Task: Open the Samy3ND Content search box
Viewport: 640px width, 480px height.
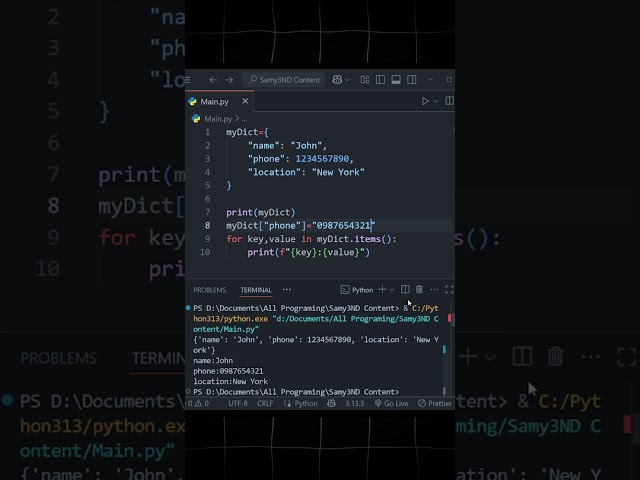Action: pos(284,80)
